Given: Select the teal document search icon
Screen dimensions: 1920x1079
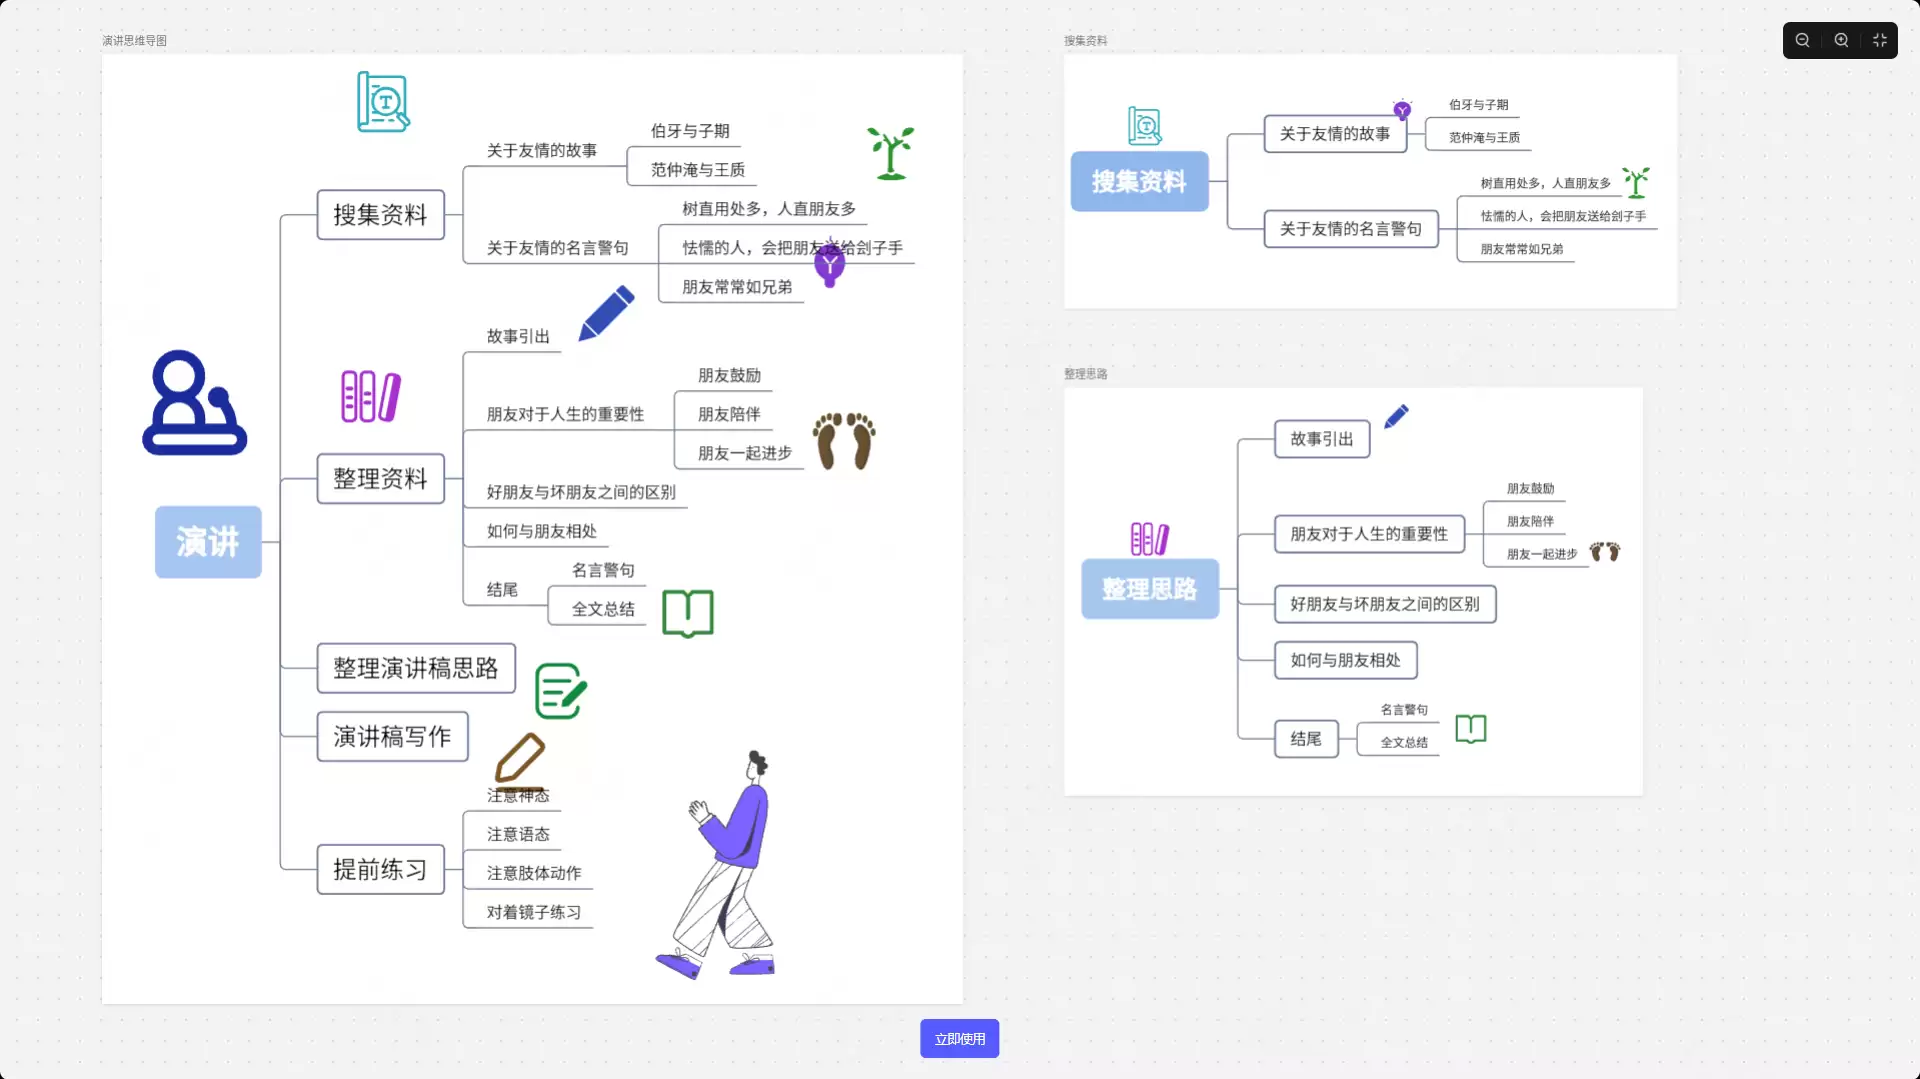Looking at the screenshot, I should coord(383,101).
